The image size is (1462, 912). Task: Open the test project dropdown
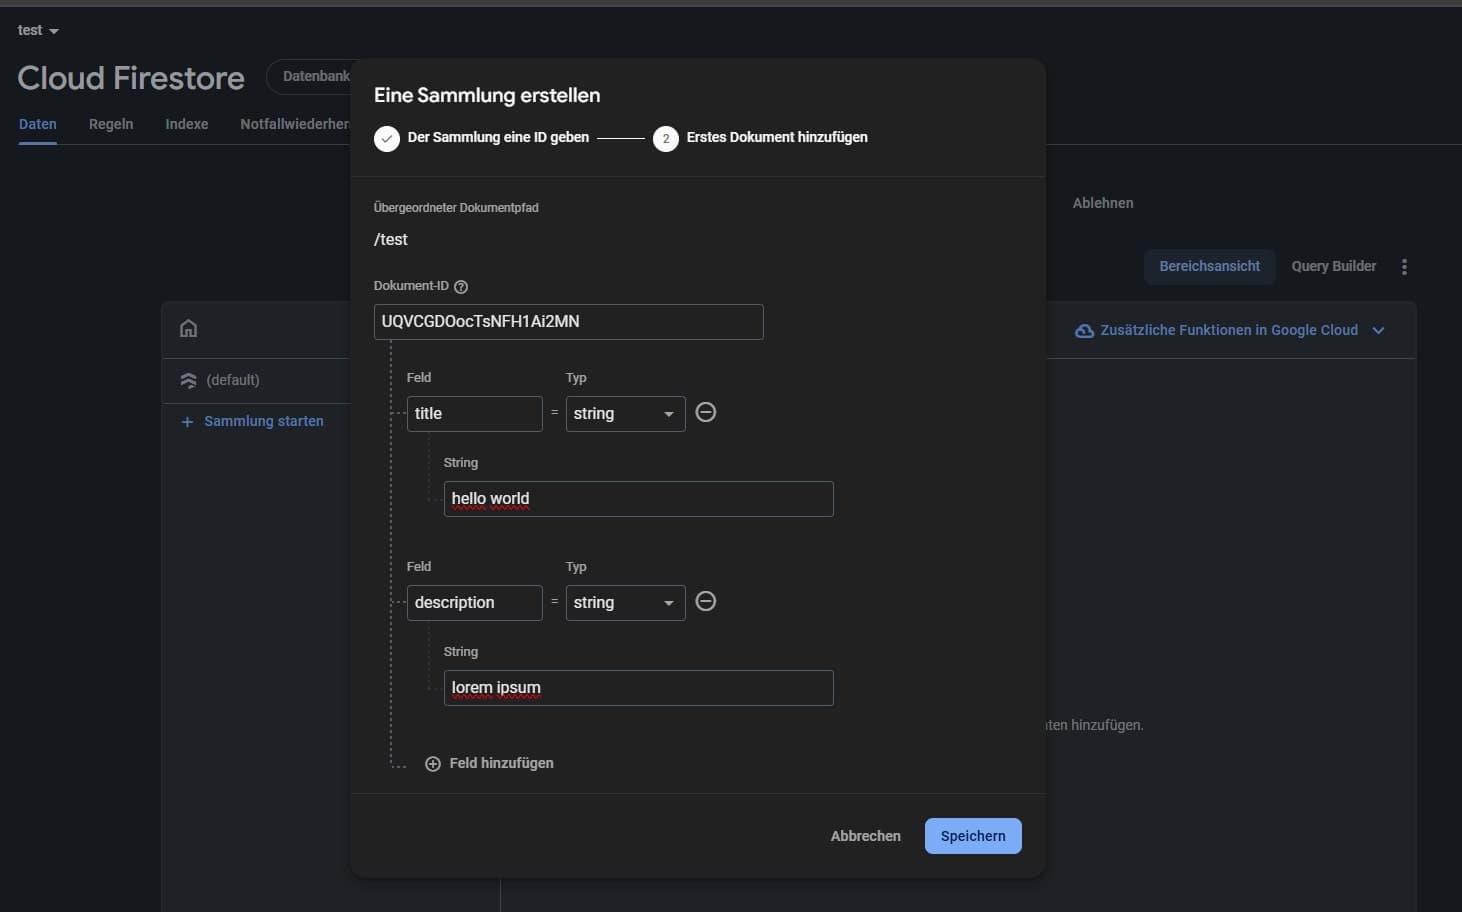(x=35, y=29)
